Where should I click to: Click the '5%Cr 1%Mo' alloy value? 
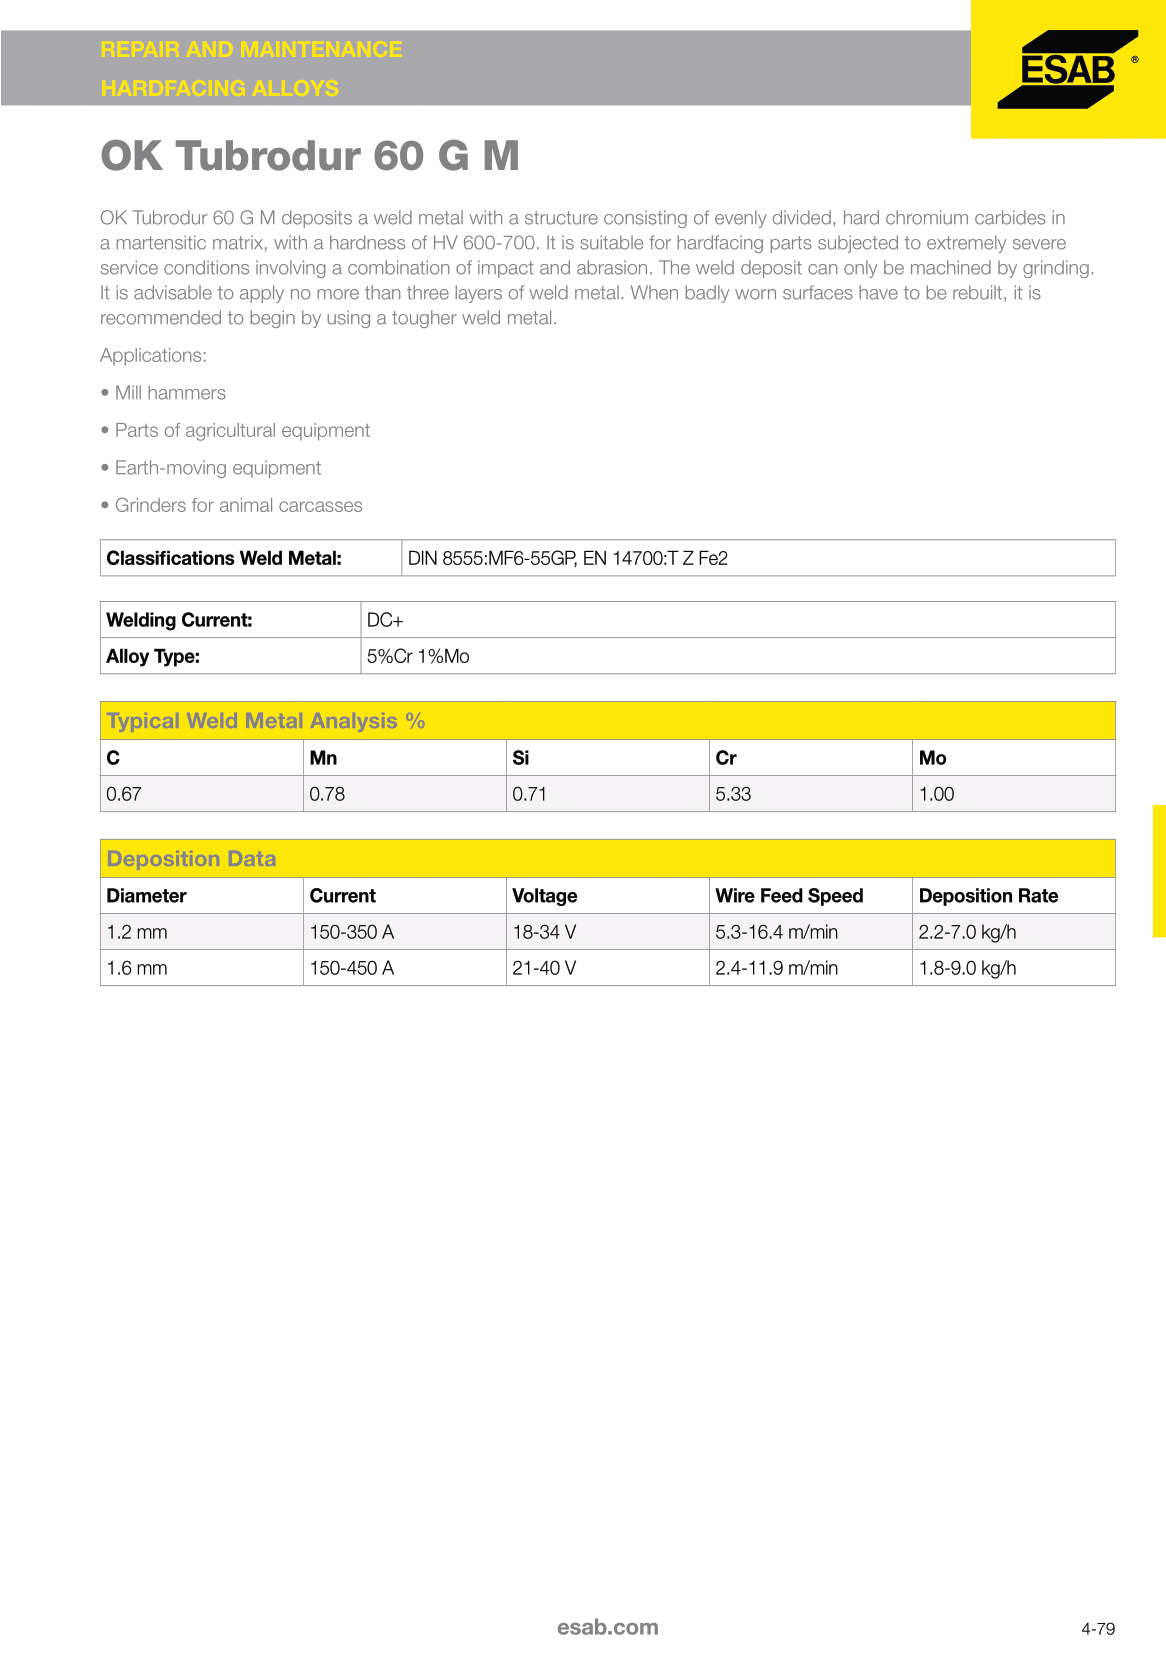(x=418, y=656)
